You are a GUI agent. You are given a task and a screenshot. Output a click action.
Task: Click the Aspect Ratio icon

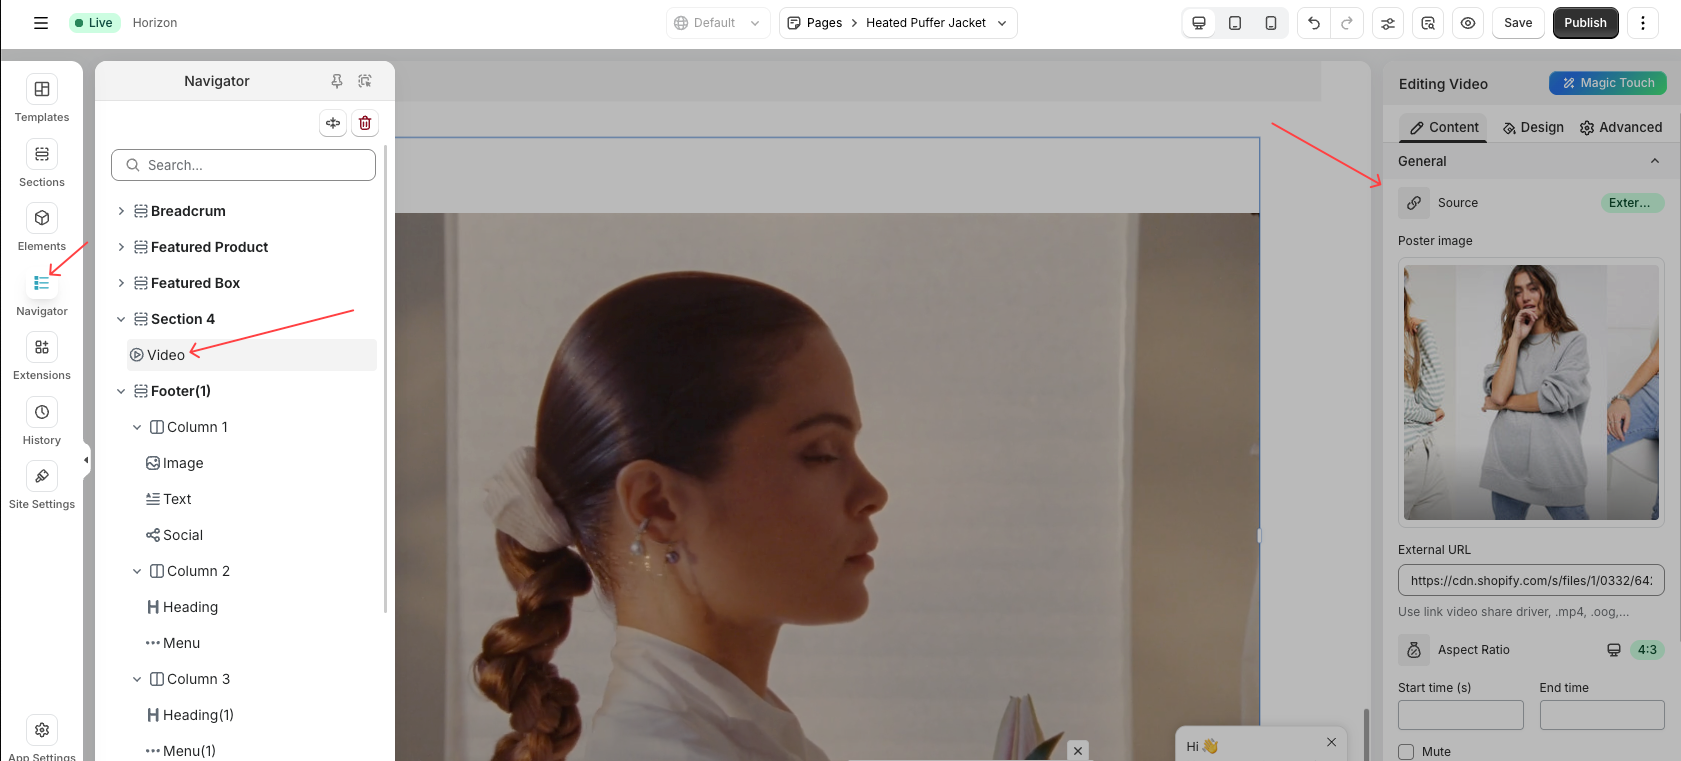(x=1414, y=650)
